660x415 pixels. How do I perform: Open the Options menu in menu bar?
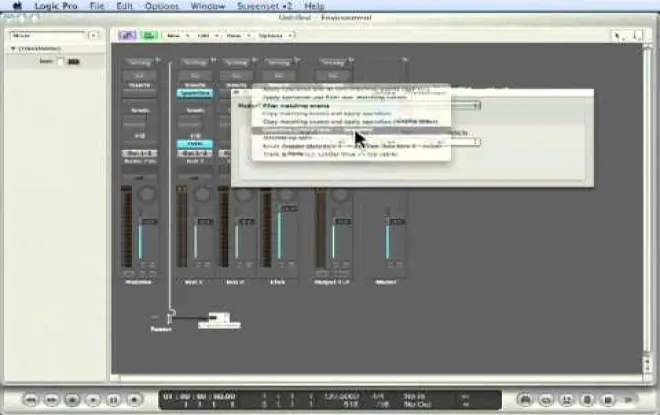[162, 6]
